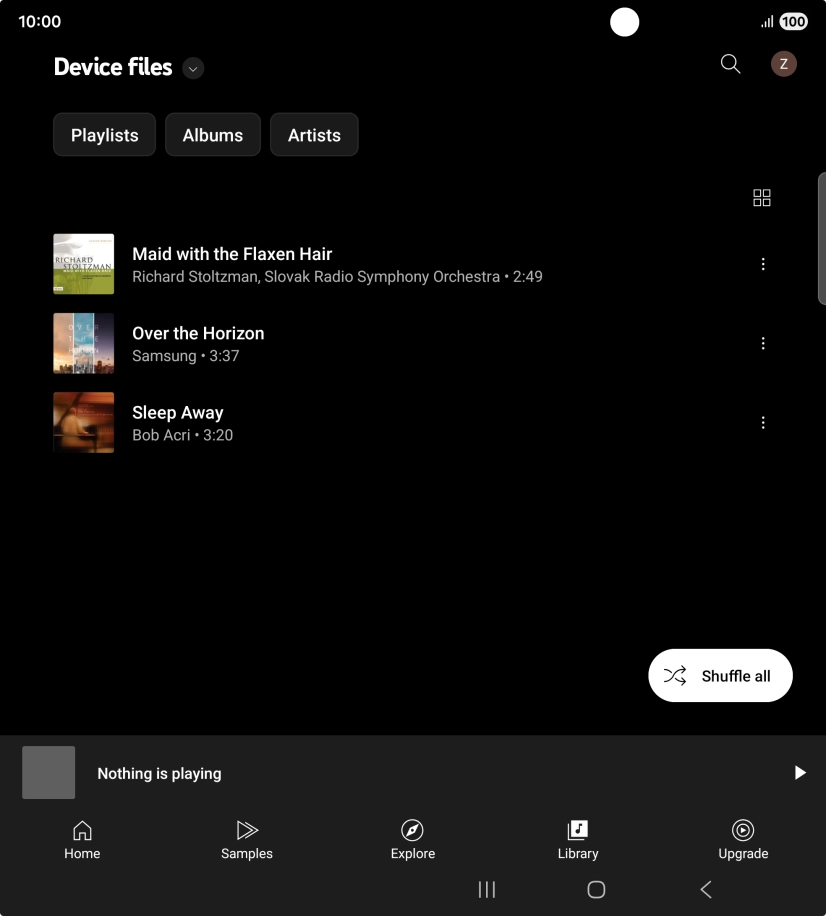The image size is (826, 916).
Task: Select the song Over the Horizon
Action: tap(300, 343)
